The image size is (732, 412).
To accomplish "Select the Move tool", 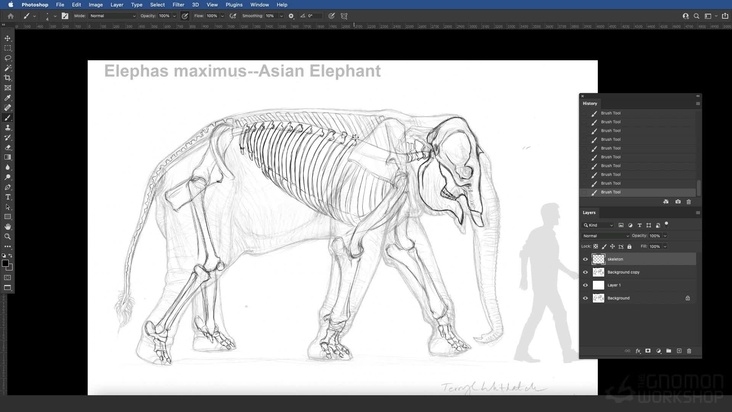I will coord(7,38).
